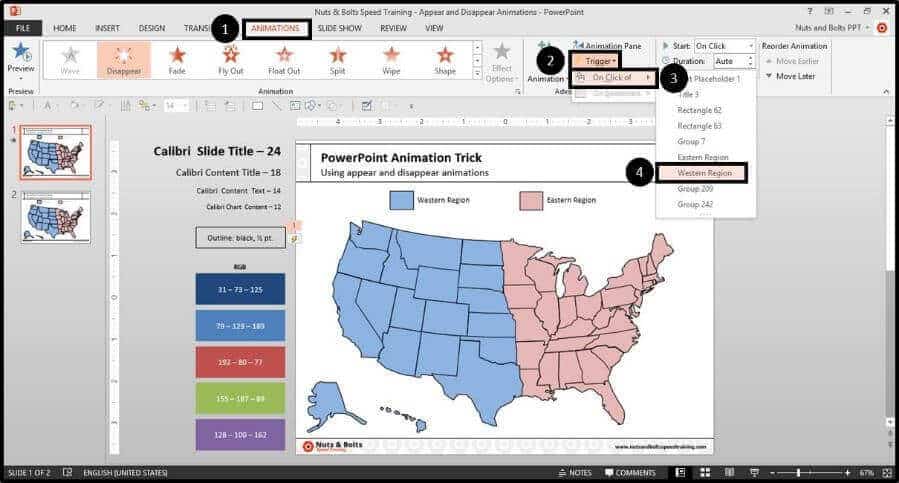Select the red 192-80-77 color box
The image size is (899, 483).
pos(240,362)
